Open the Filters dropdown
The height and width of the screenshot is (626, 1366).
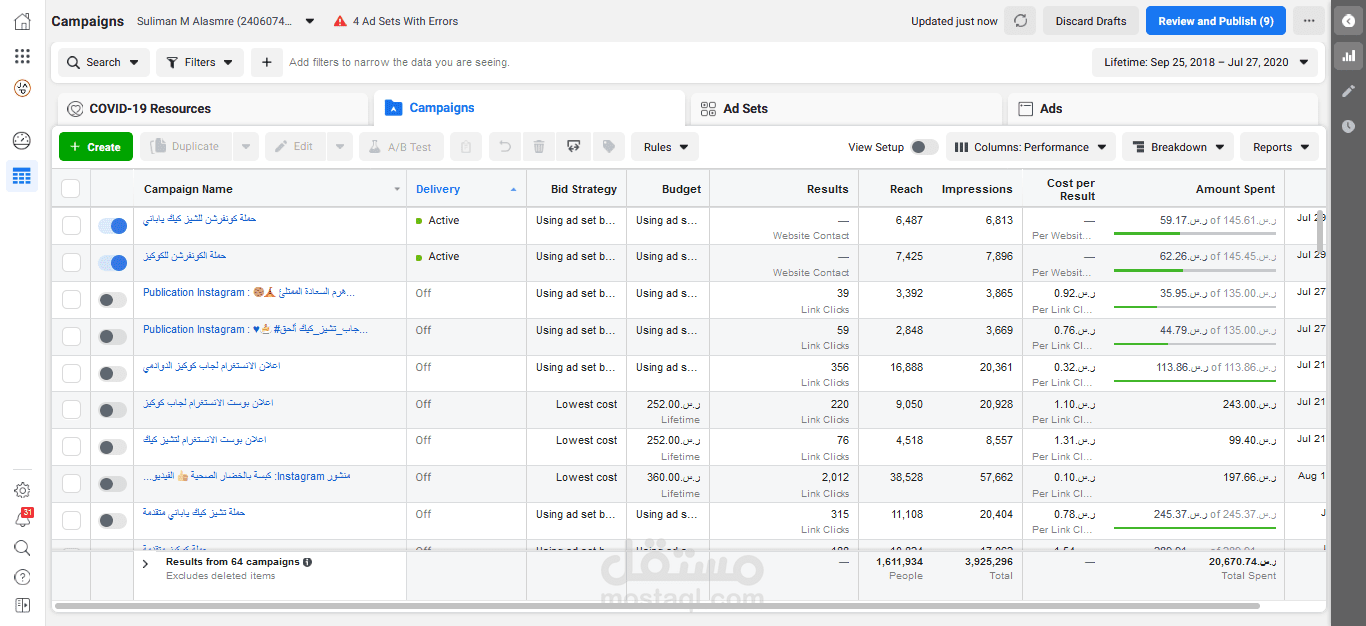[x=200, y=62]
